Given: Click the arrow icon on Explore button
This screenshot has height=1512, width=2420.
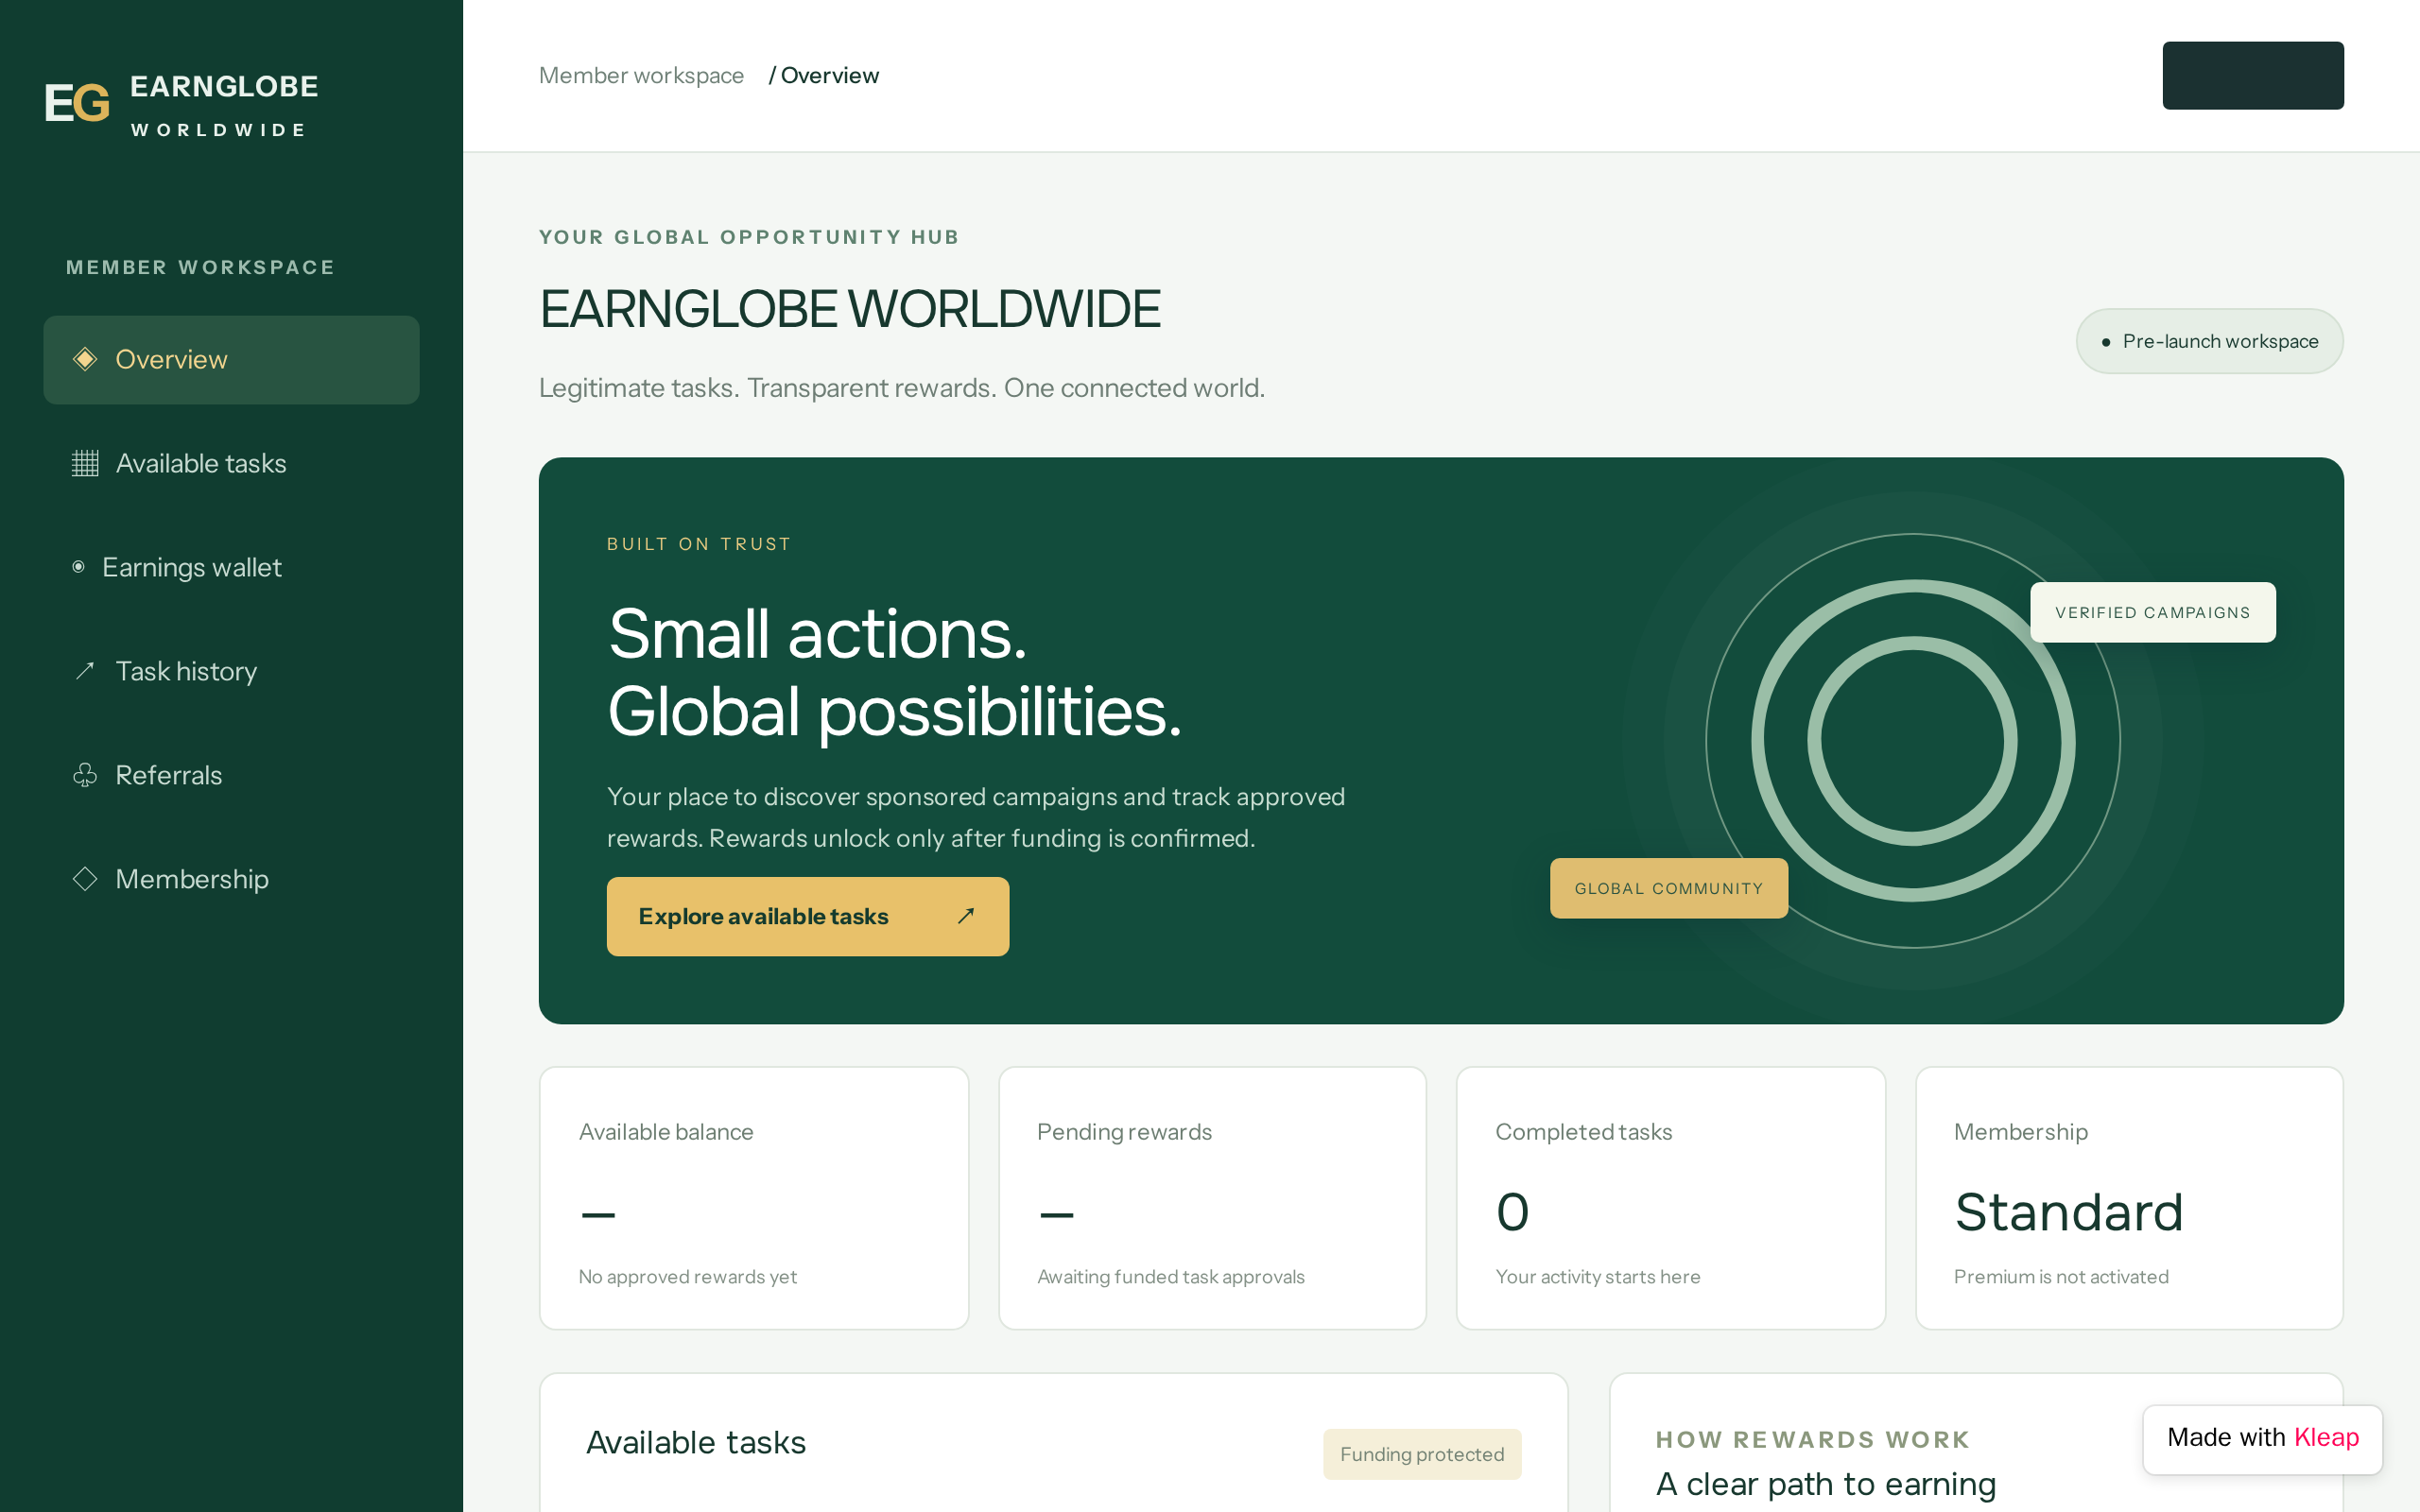Looking at the screenshot, I should coord(966,916).
